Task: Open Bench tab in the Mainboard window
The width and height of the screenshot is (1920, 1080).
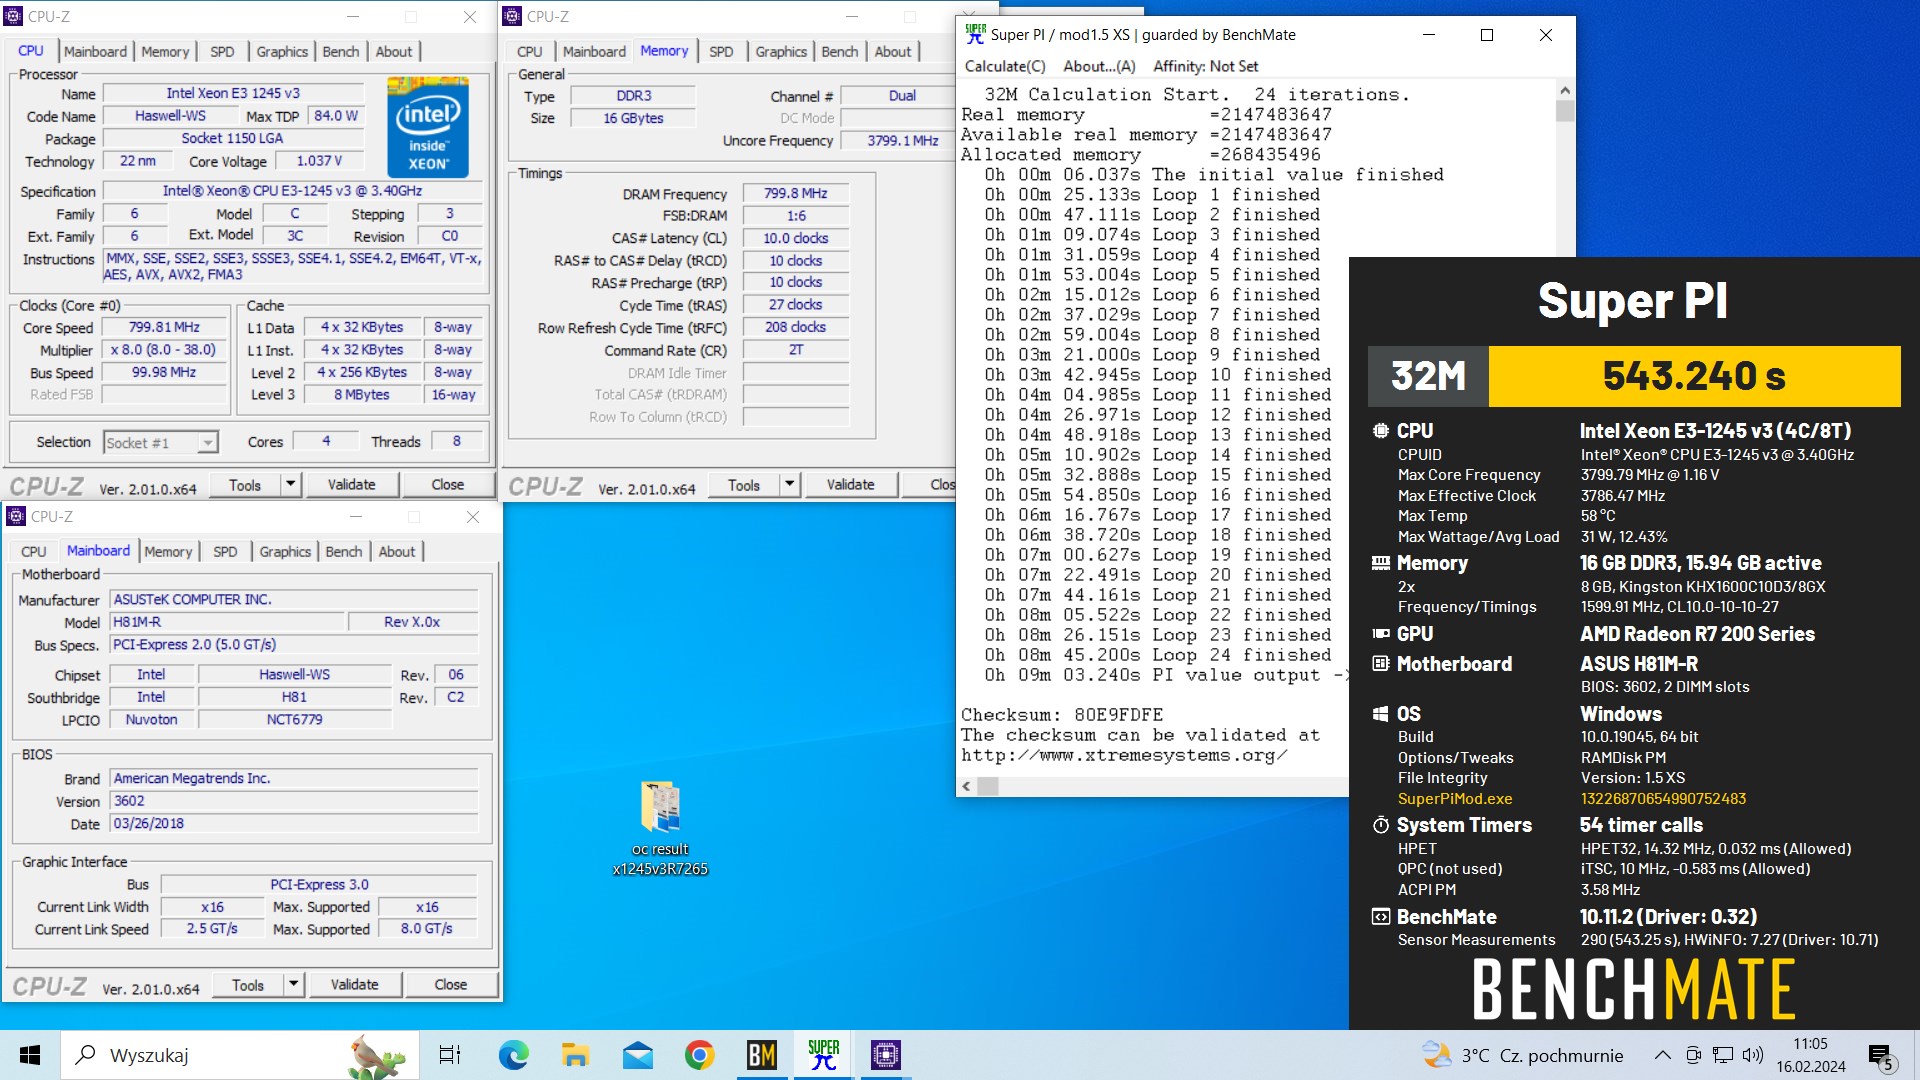Action: pos(344,551)
